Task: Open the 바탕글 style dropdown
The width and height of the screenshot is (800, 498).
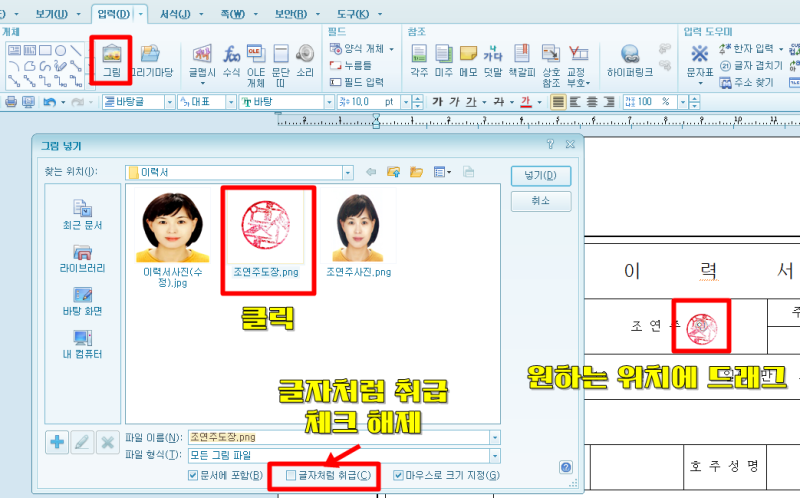Action: 170,102
